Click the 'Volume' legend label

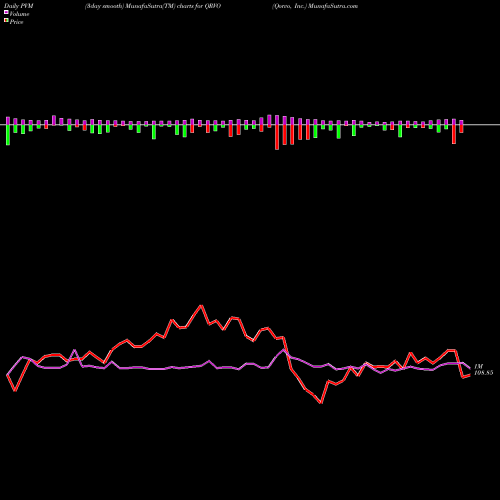(x=19, y=14)
